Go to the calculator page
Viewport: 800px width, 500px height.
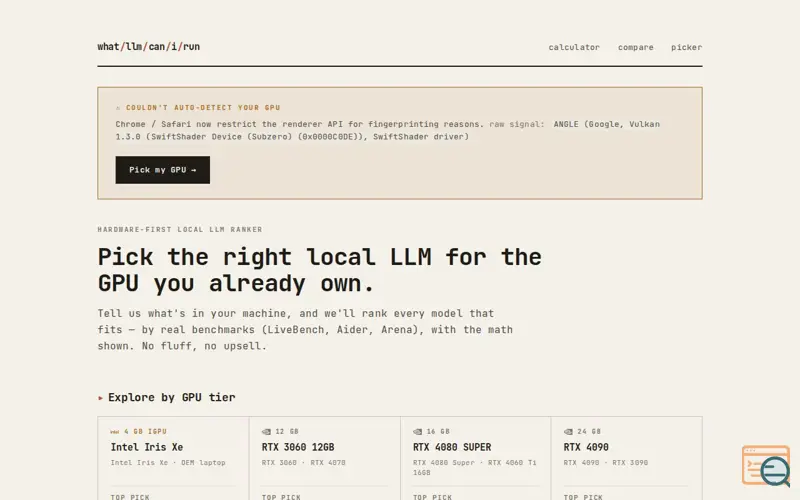(x=574, y=47)
